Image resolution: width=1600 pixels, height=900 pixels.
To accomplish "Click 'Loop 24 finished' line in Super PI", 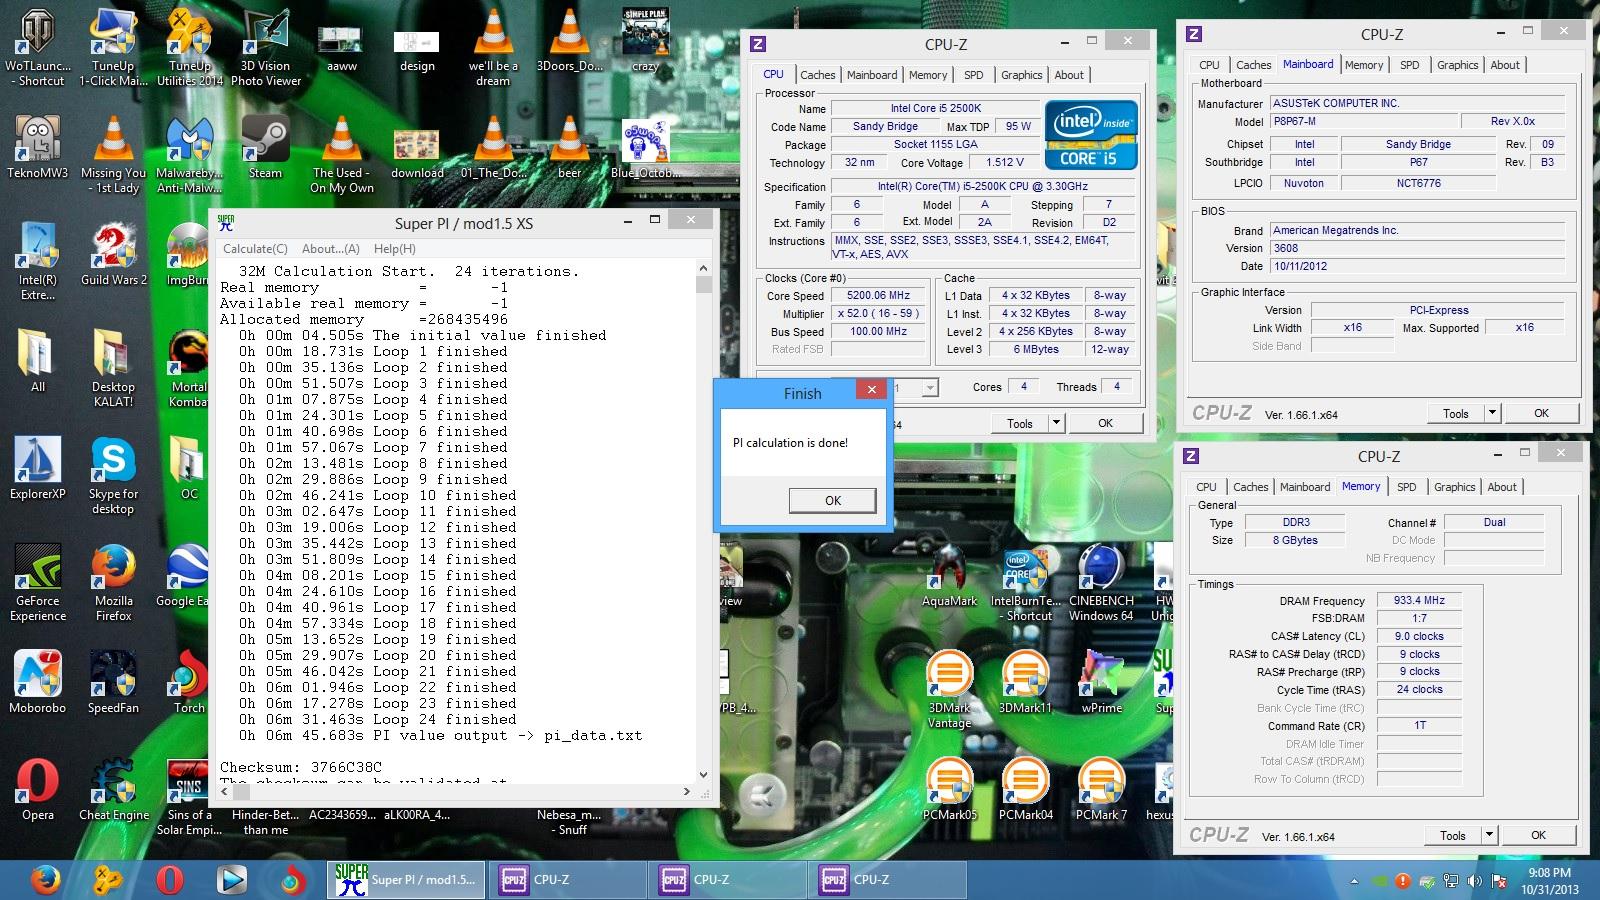I will point(378,719).
